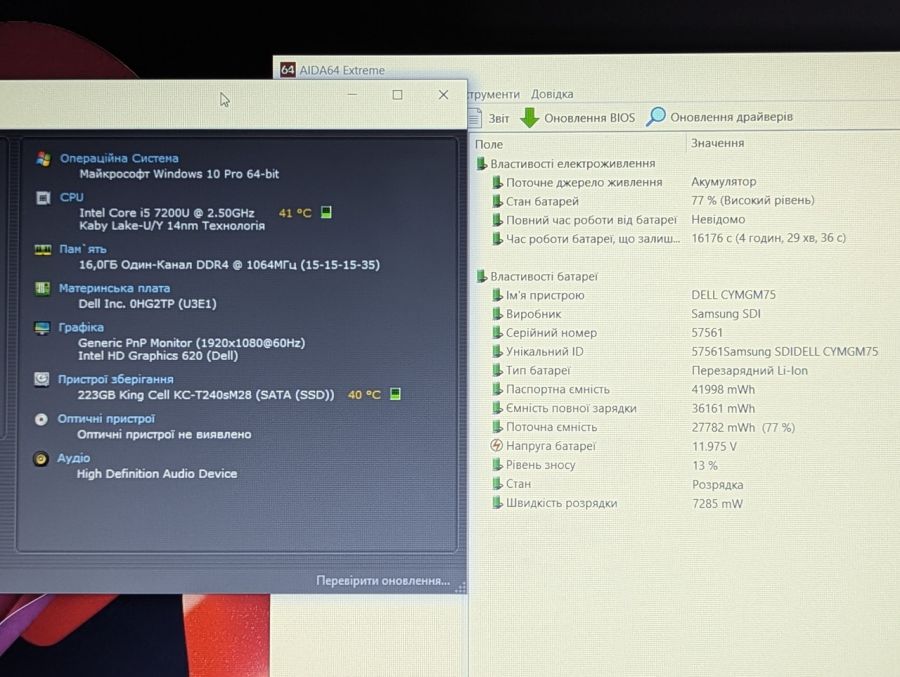Click the battery icon beside Поточне джерело живлення
The width and height of the screenshot is (900, 677).
(497, 183)
